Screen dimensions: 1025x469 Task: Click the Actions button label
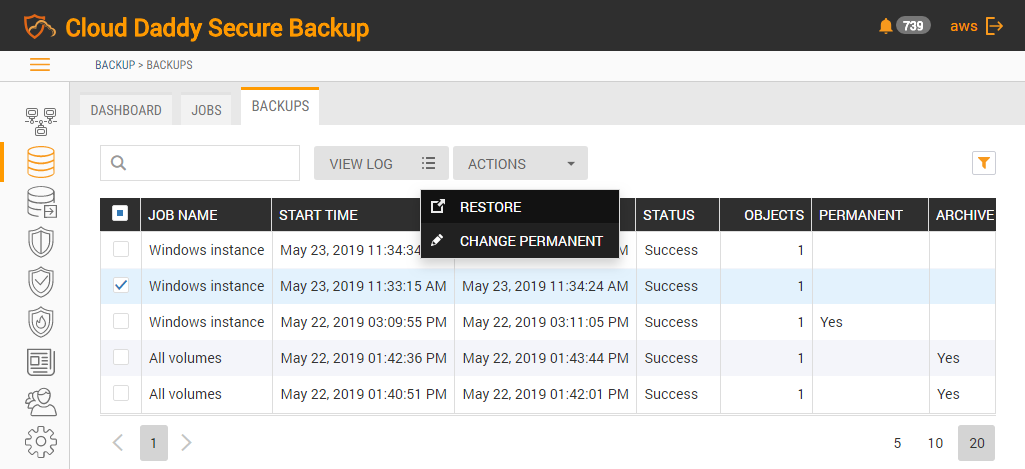pos(497,164)
